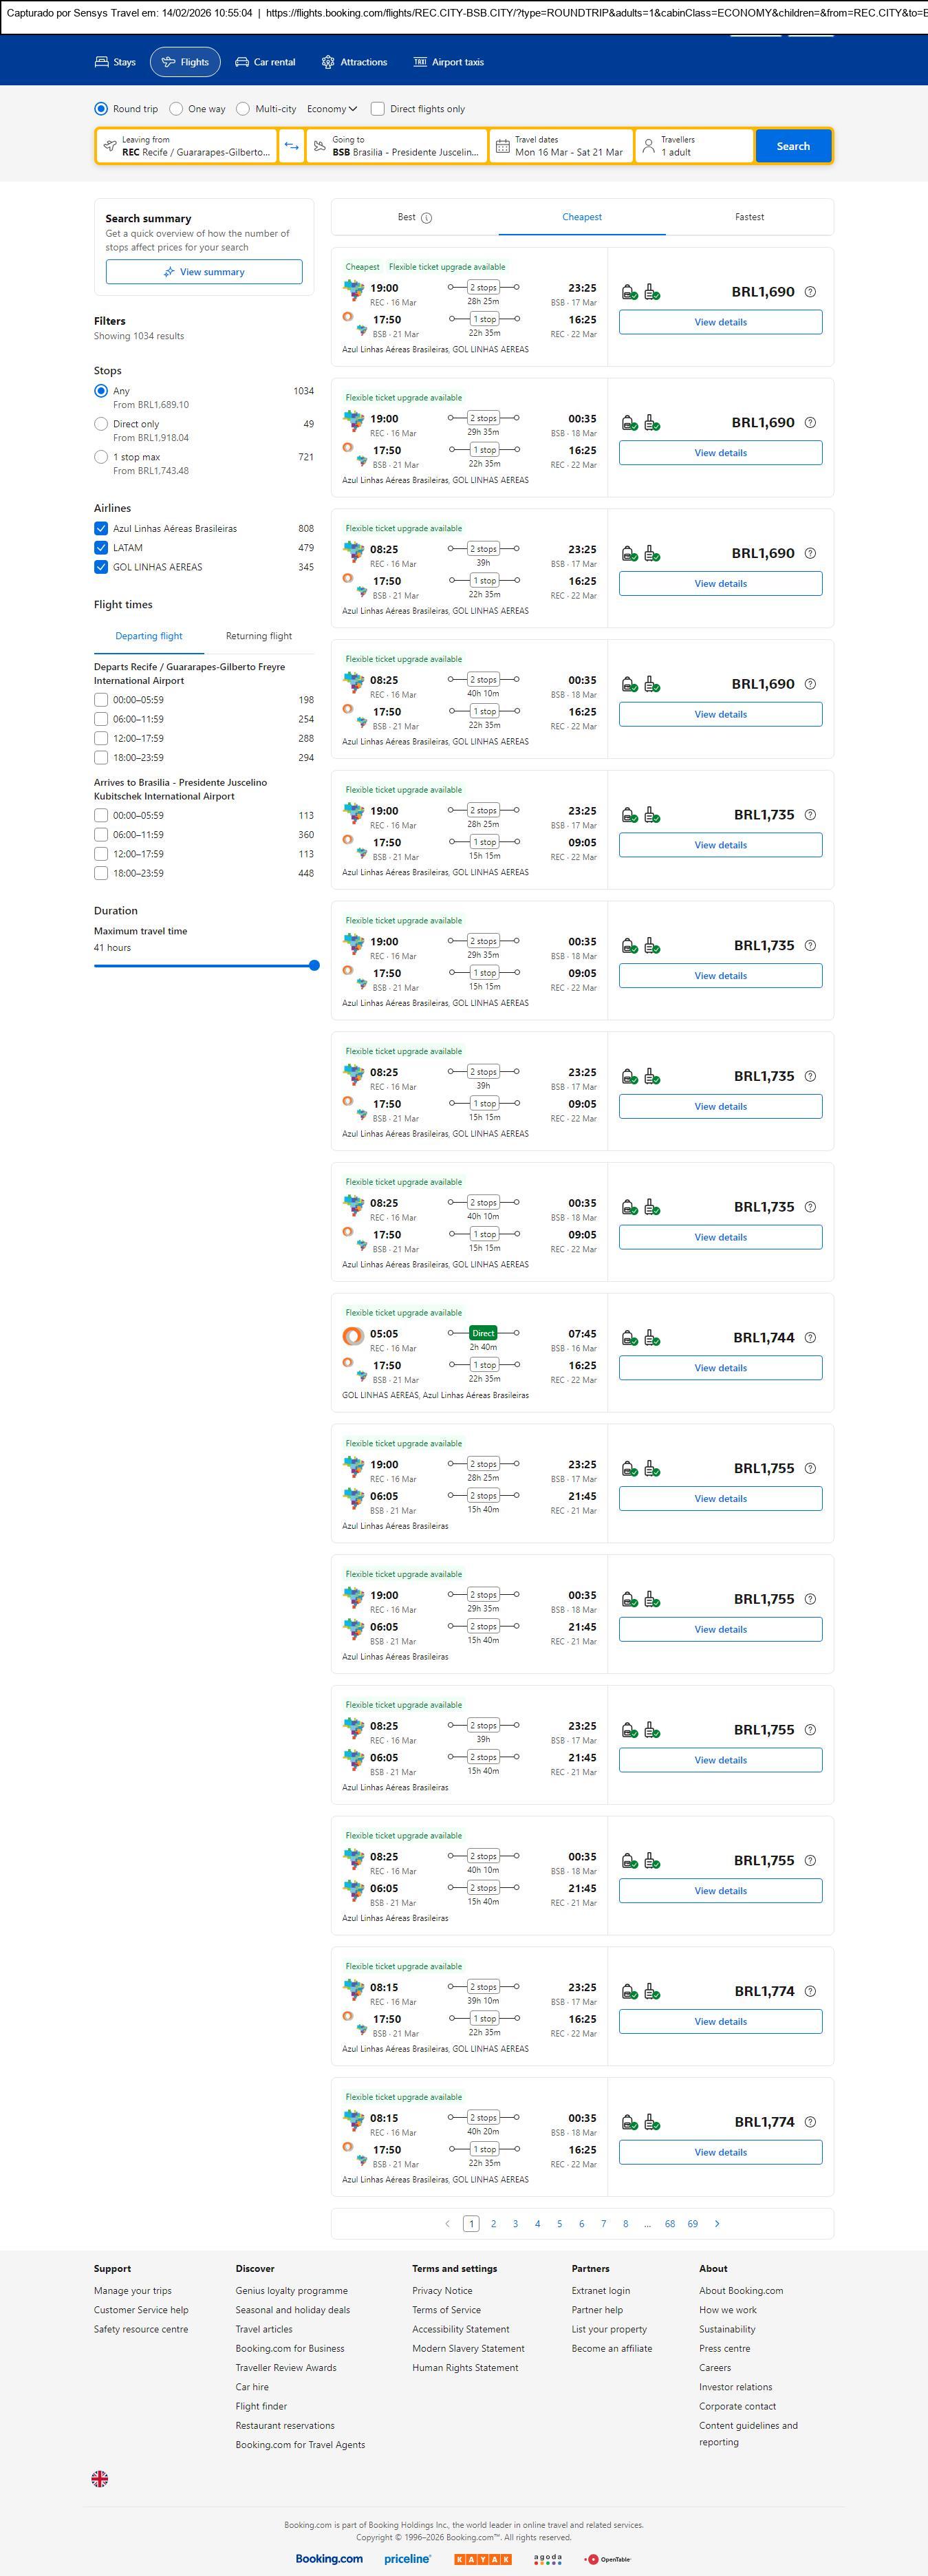Click the Car rental car icon in header
Image resolution: width=928 pixels, height=2576 pixels.
tap(242, 62)
